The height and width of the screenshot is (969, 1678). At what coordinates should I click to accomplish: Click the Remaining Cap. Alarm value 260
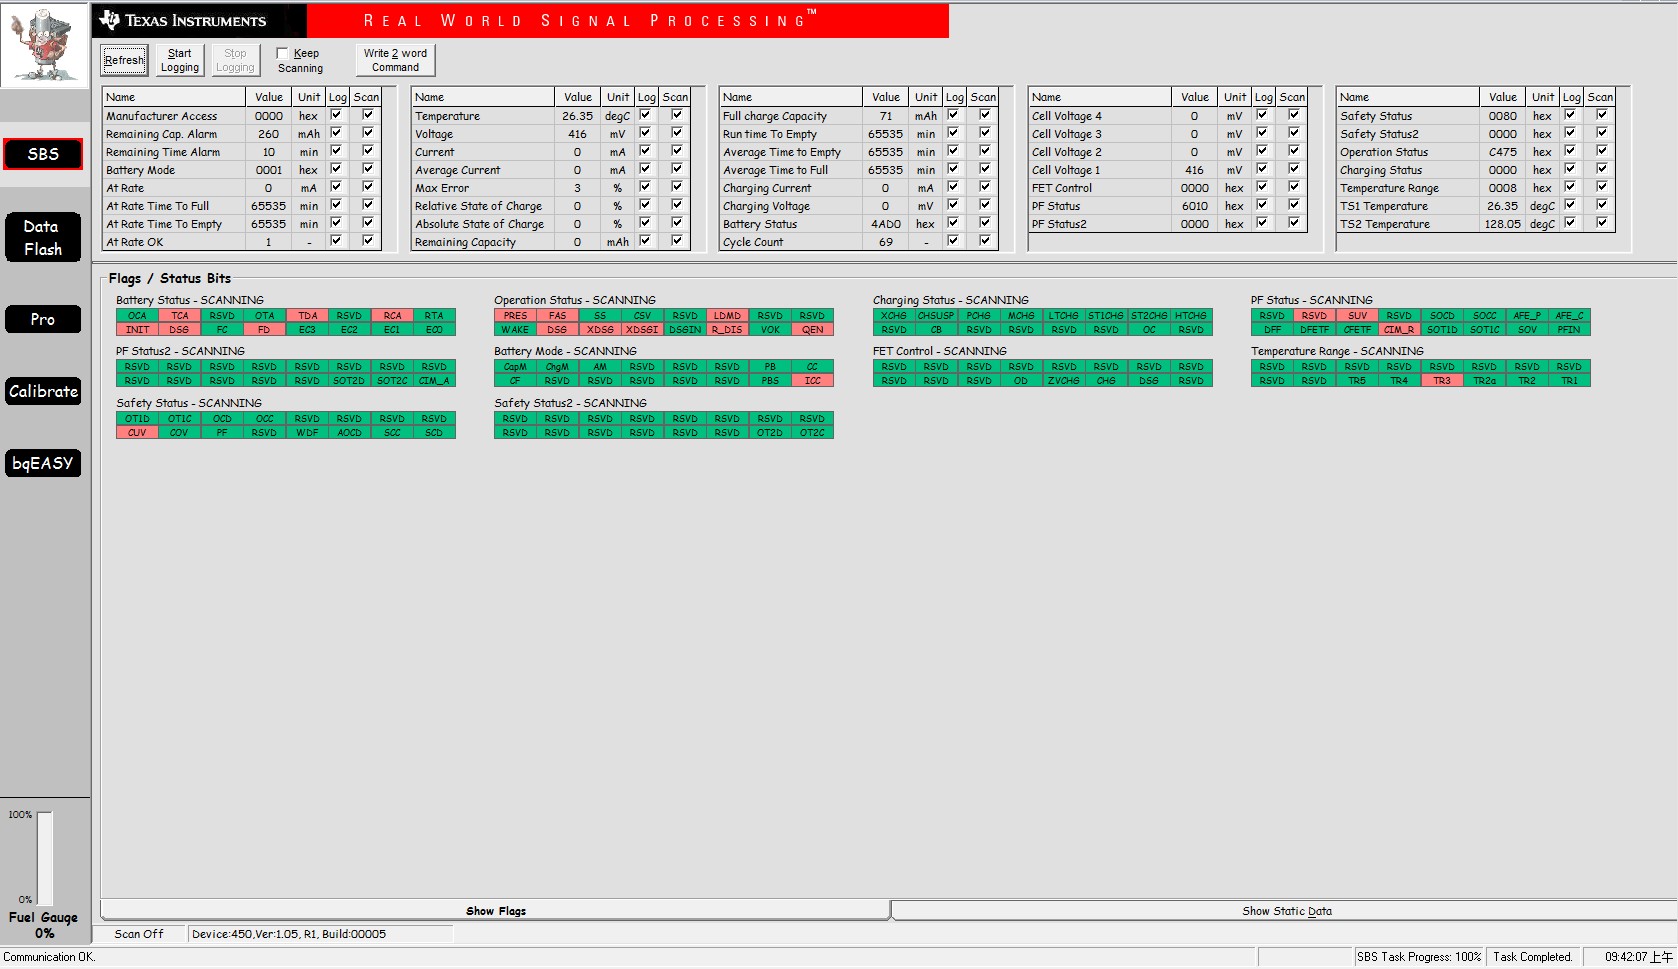coord(268,134)
